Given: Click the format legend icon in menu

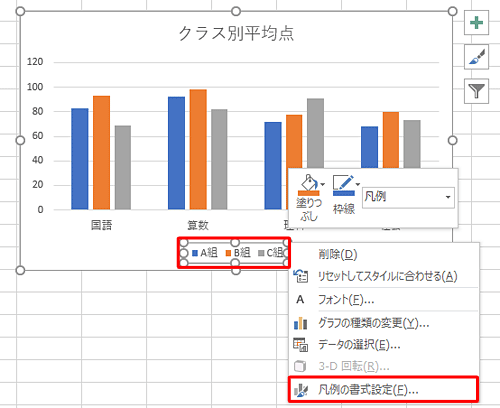Looking at the screenshot, I should point(301,390).
